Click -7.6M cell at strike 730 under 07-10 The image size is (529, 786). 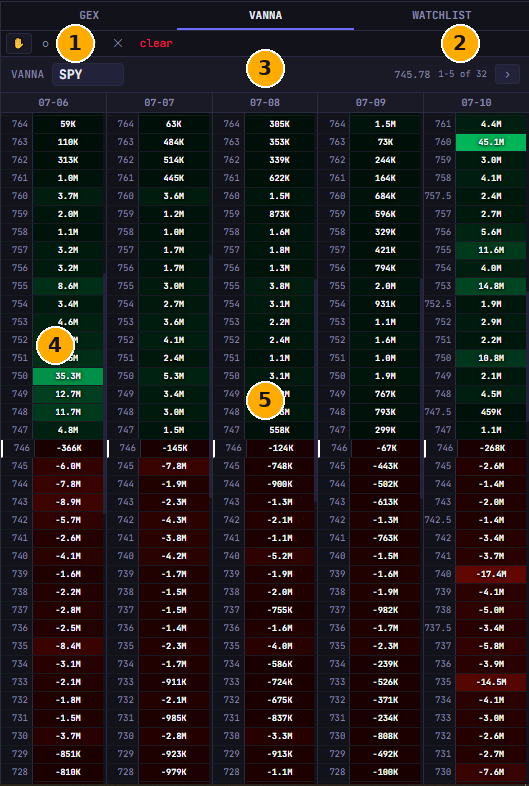click(491, 772)
